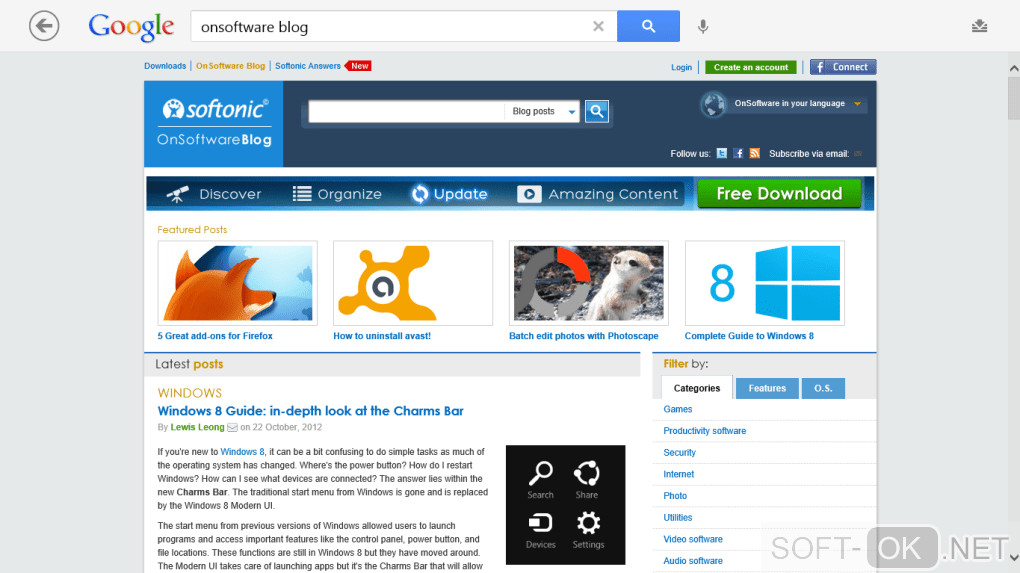Click the Free Download button

779,193
